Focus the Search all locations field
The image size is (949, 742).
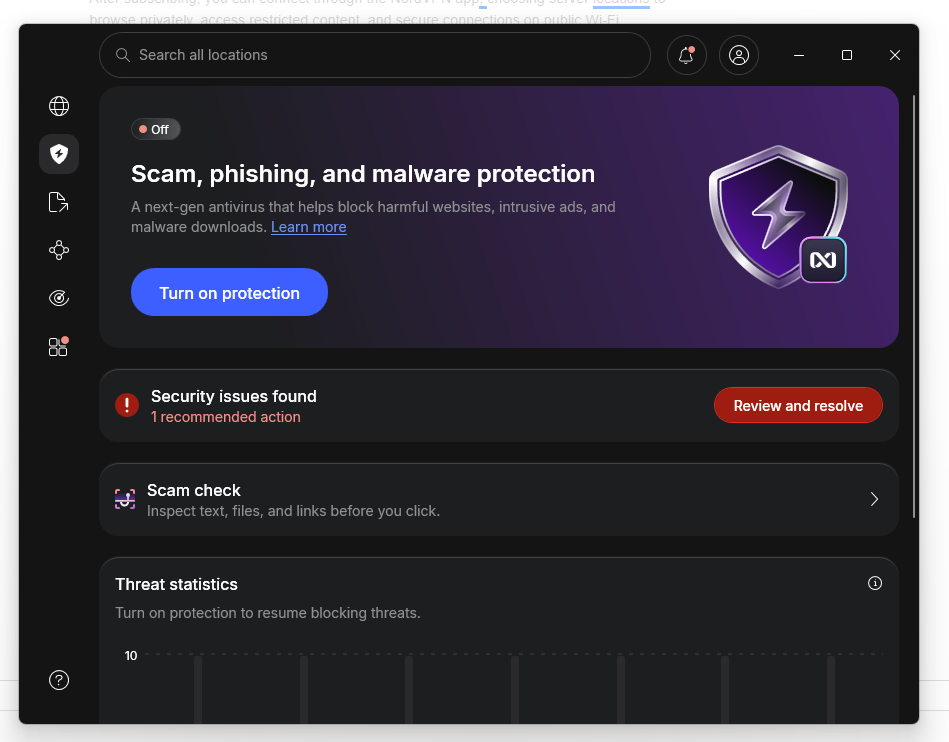[375, 55]
